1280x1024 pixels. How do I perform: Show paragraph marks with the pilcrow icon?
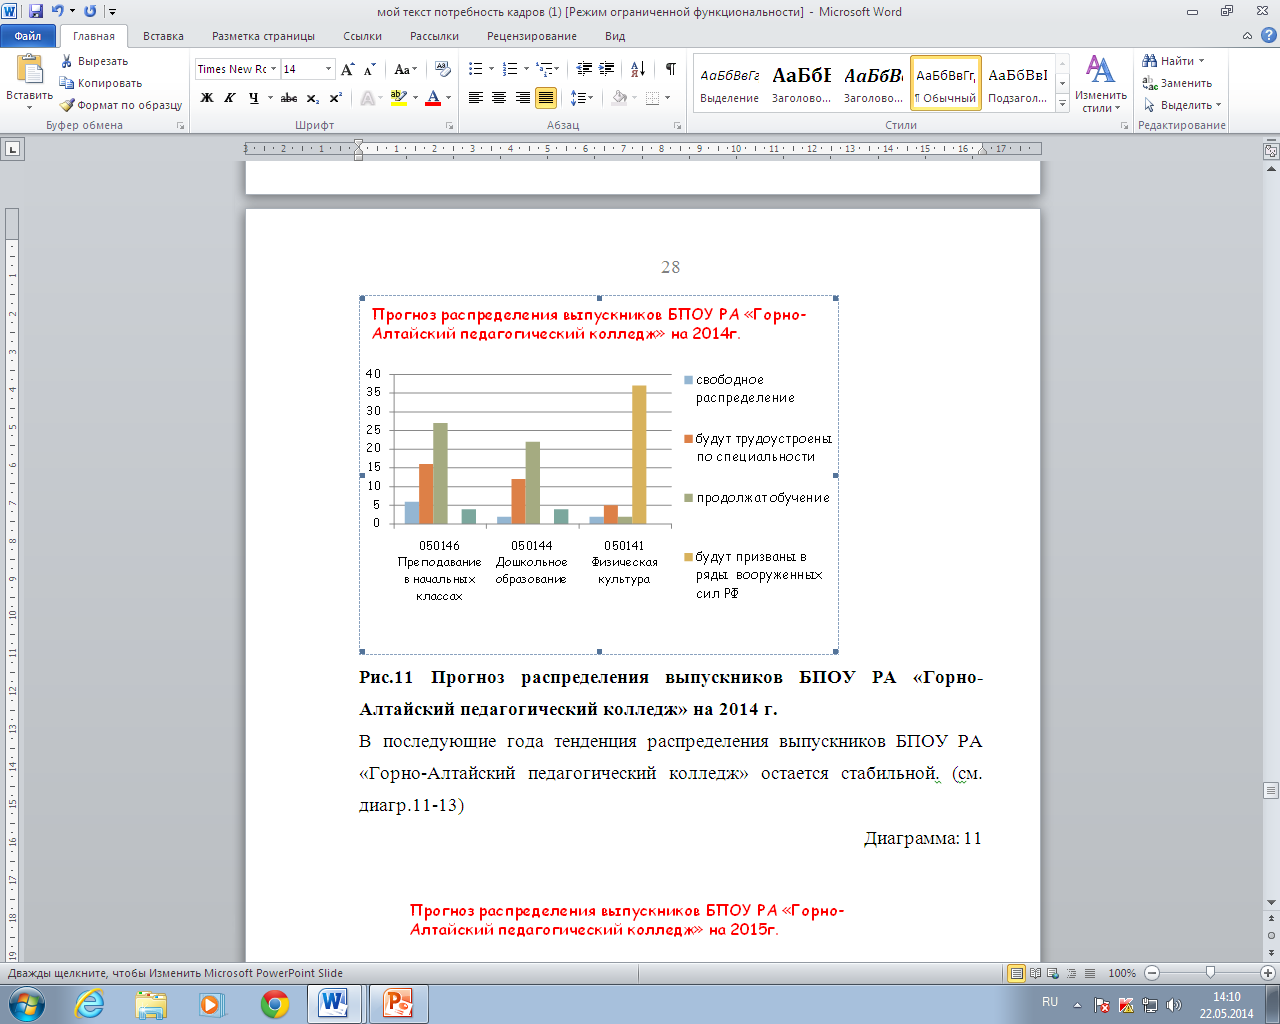click(670, 69)
